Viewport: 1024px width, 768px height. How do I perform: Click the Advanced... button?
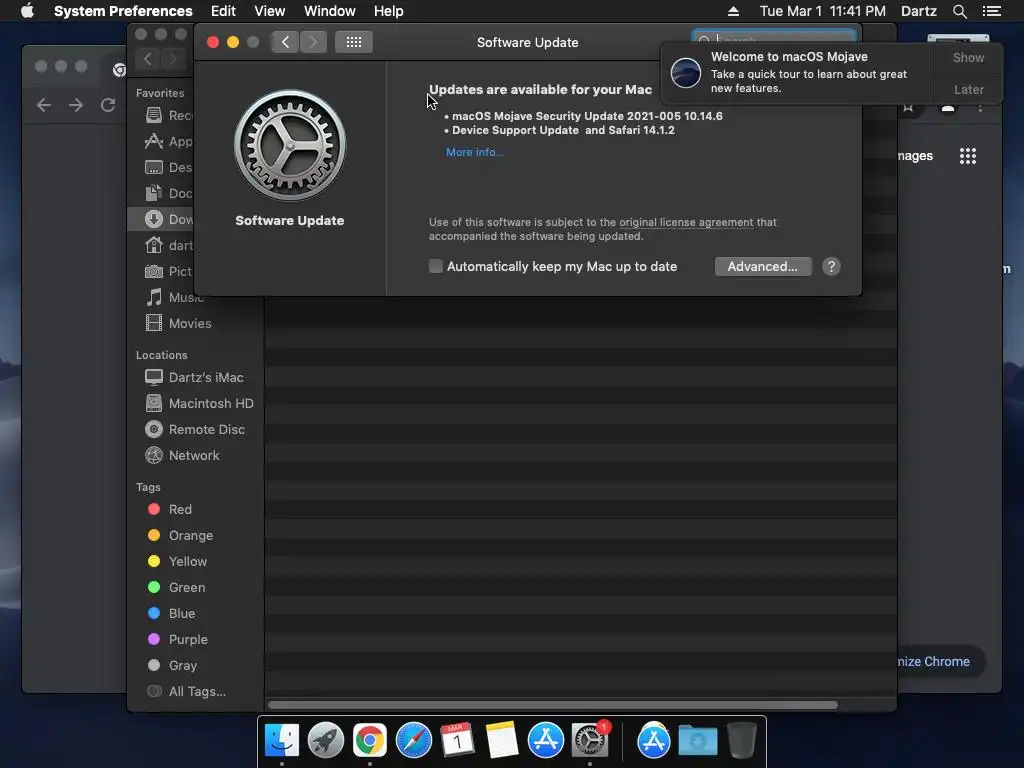pos(763,266)
